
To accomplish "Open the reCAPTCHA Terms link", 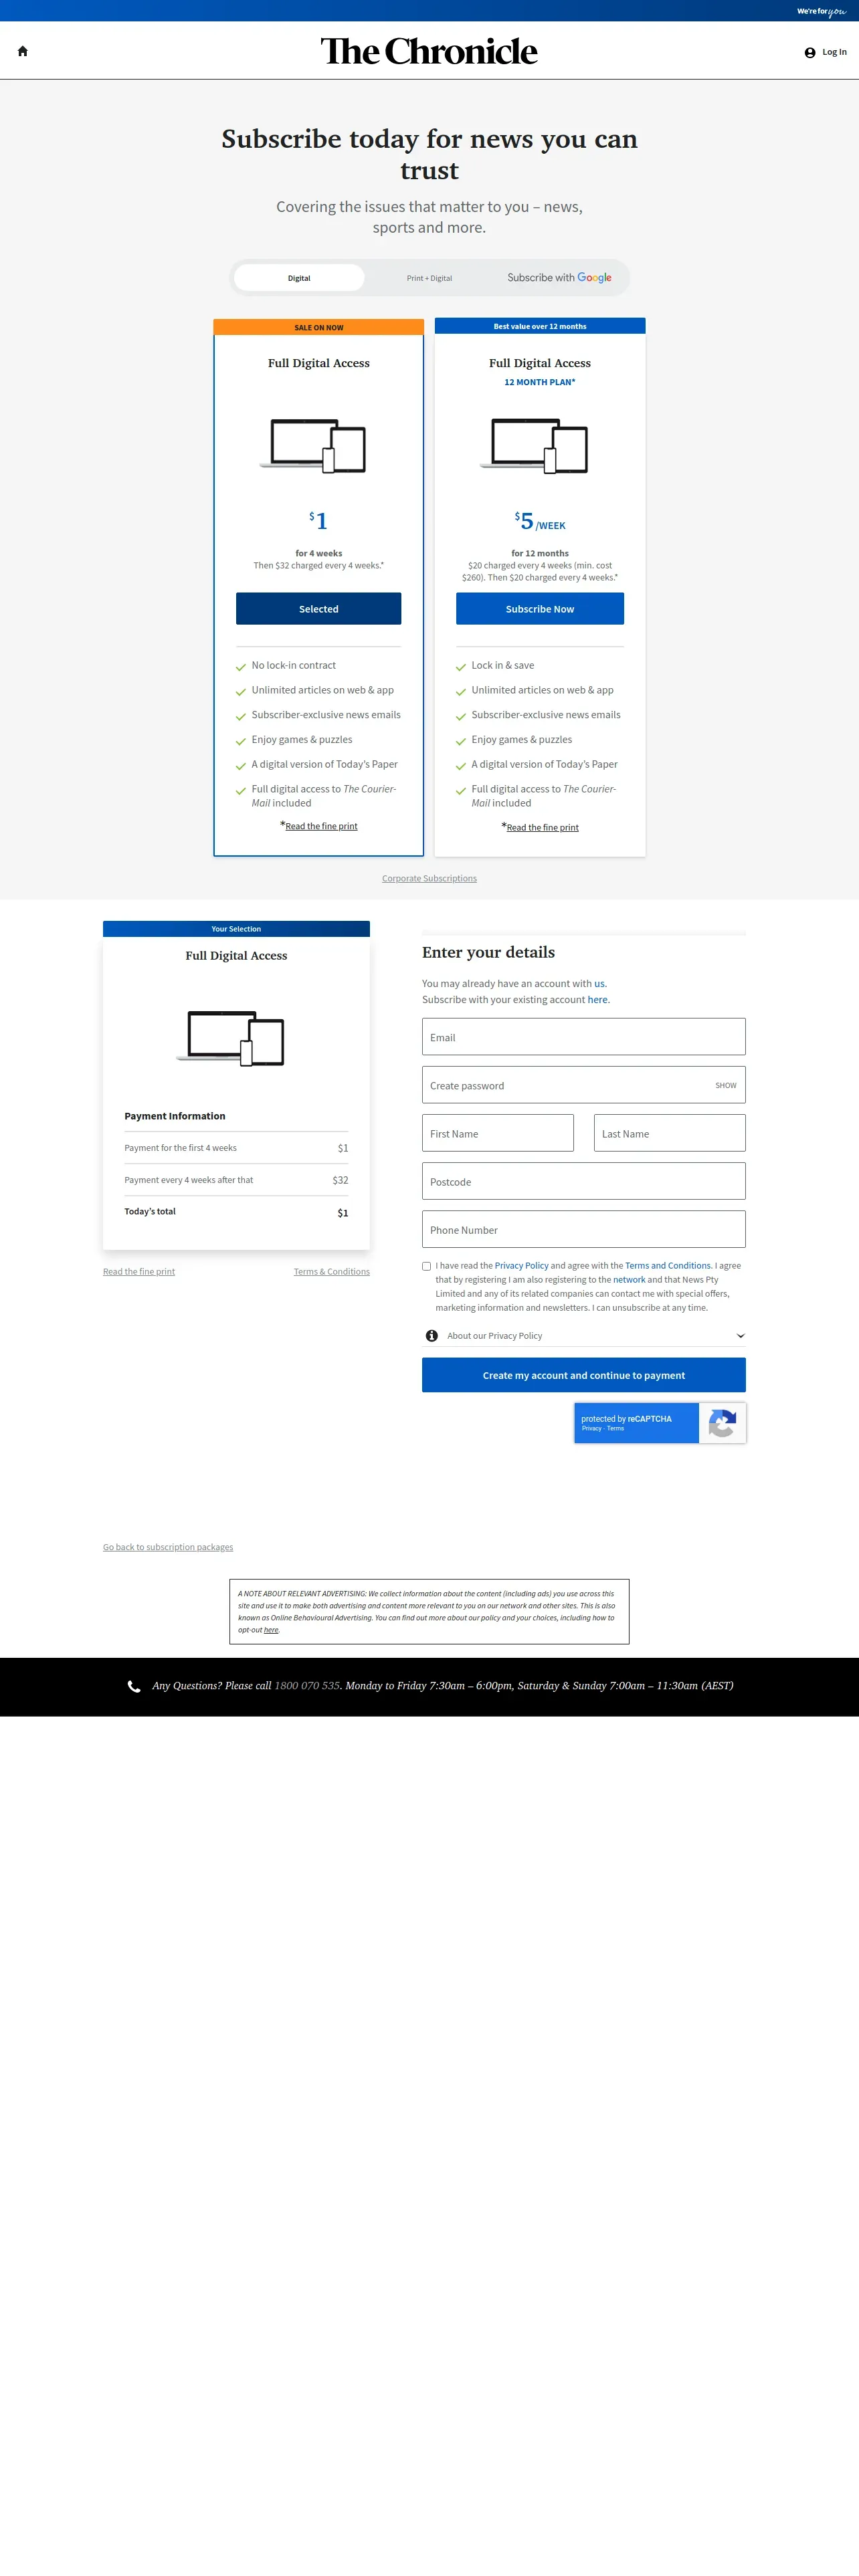I will coord(615,1428).
